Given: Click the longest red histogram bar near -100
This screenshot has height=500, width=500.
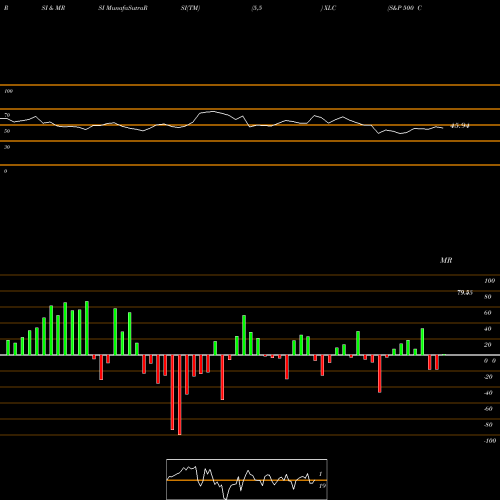Looking at the screenshot, I should (x=180, y=395).
